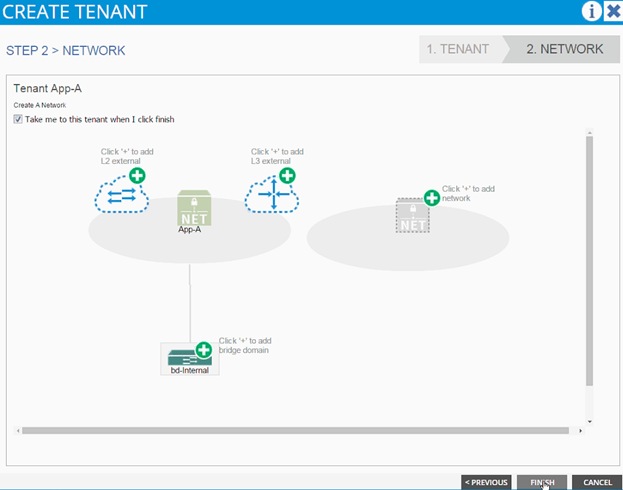
Task: Add an L2 external with the plus icon
Action: click(137, 175)
